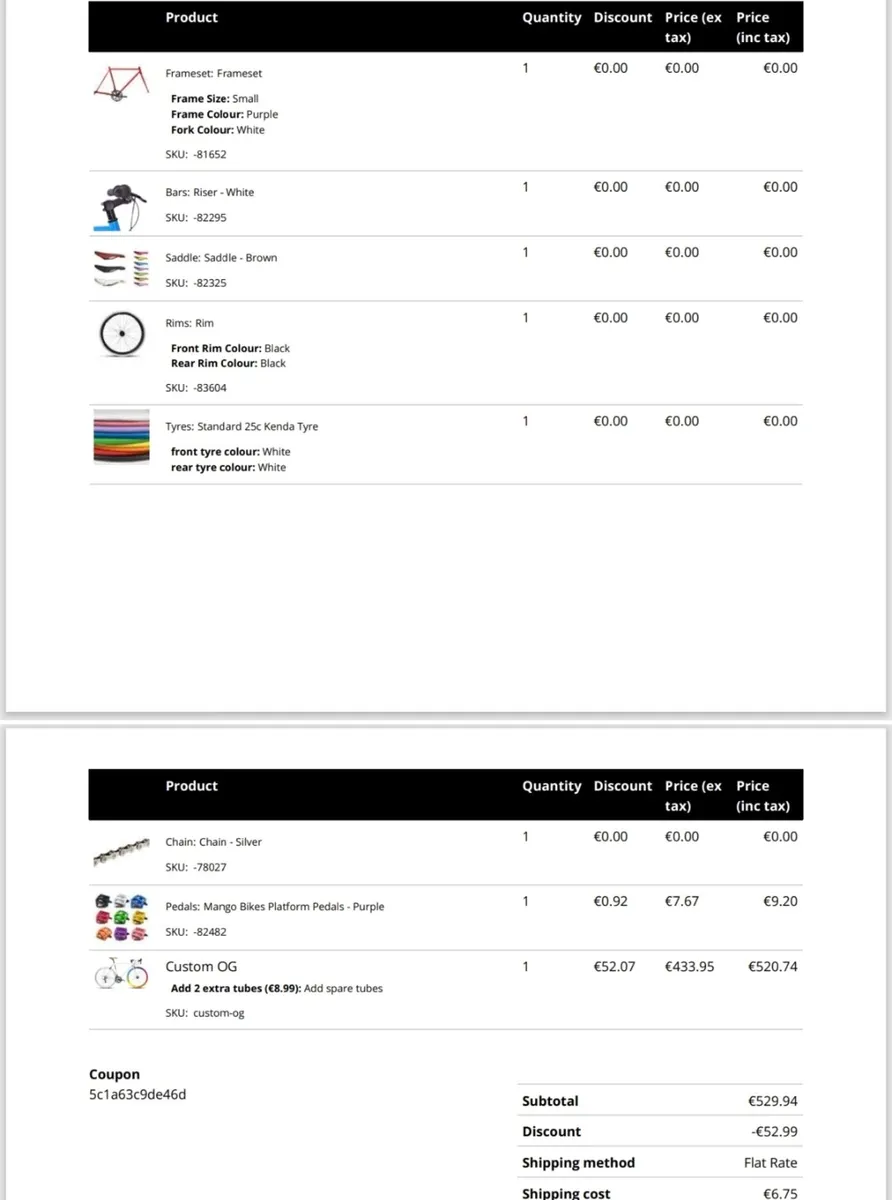Click the Standard 25c Kenda Tyre name
Image resolution: width=892 pixels, height=1200 pixels.
pyautogui.click(x=242, y=427)
